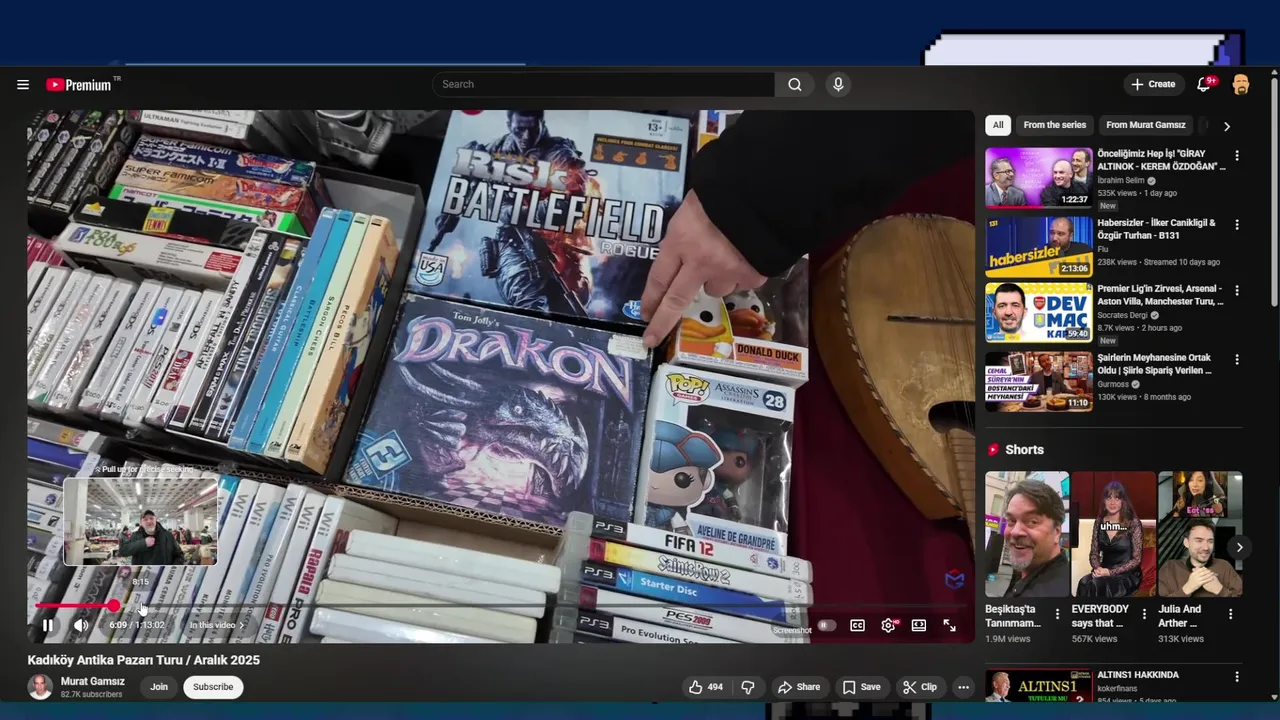Open the hamburger guide menu
This screenshot has width=1280, height=720.
(23, 85)
